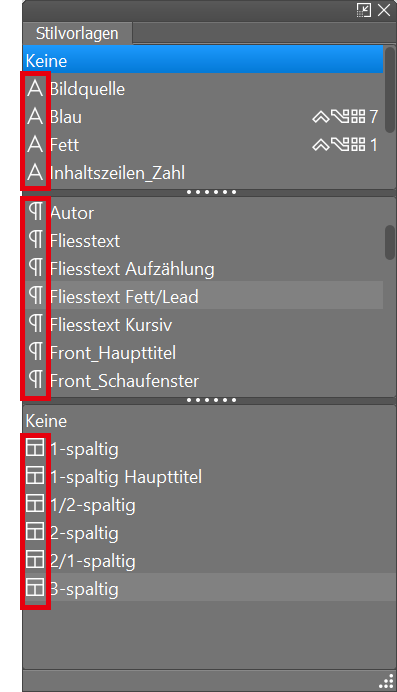Switch to the Stilvorlagen tab

pos(77,34)
